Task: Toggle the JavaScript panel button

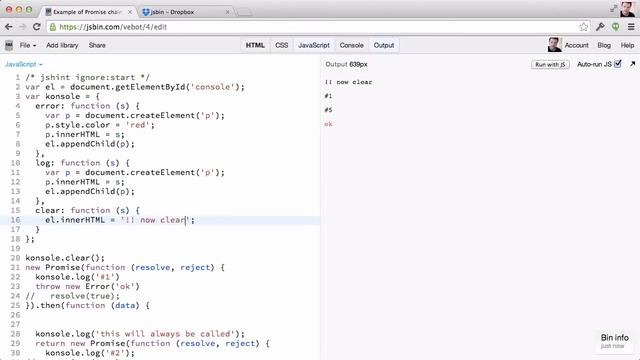Action: pos(313,45)
